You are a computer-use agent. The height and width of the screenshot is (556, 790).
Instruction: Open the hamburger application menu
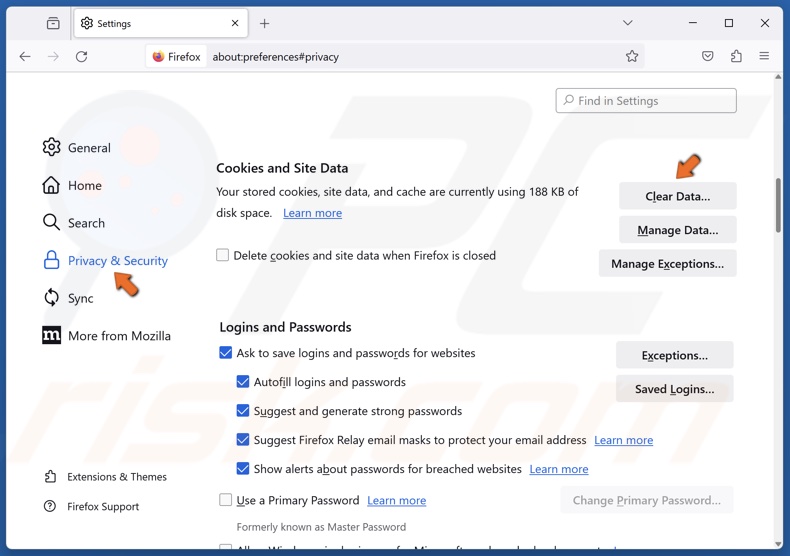click(764, 56)
